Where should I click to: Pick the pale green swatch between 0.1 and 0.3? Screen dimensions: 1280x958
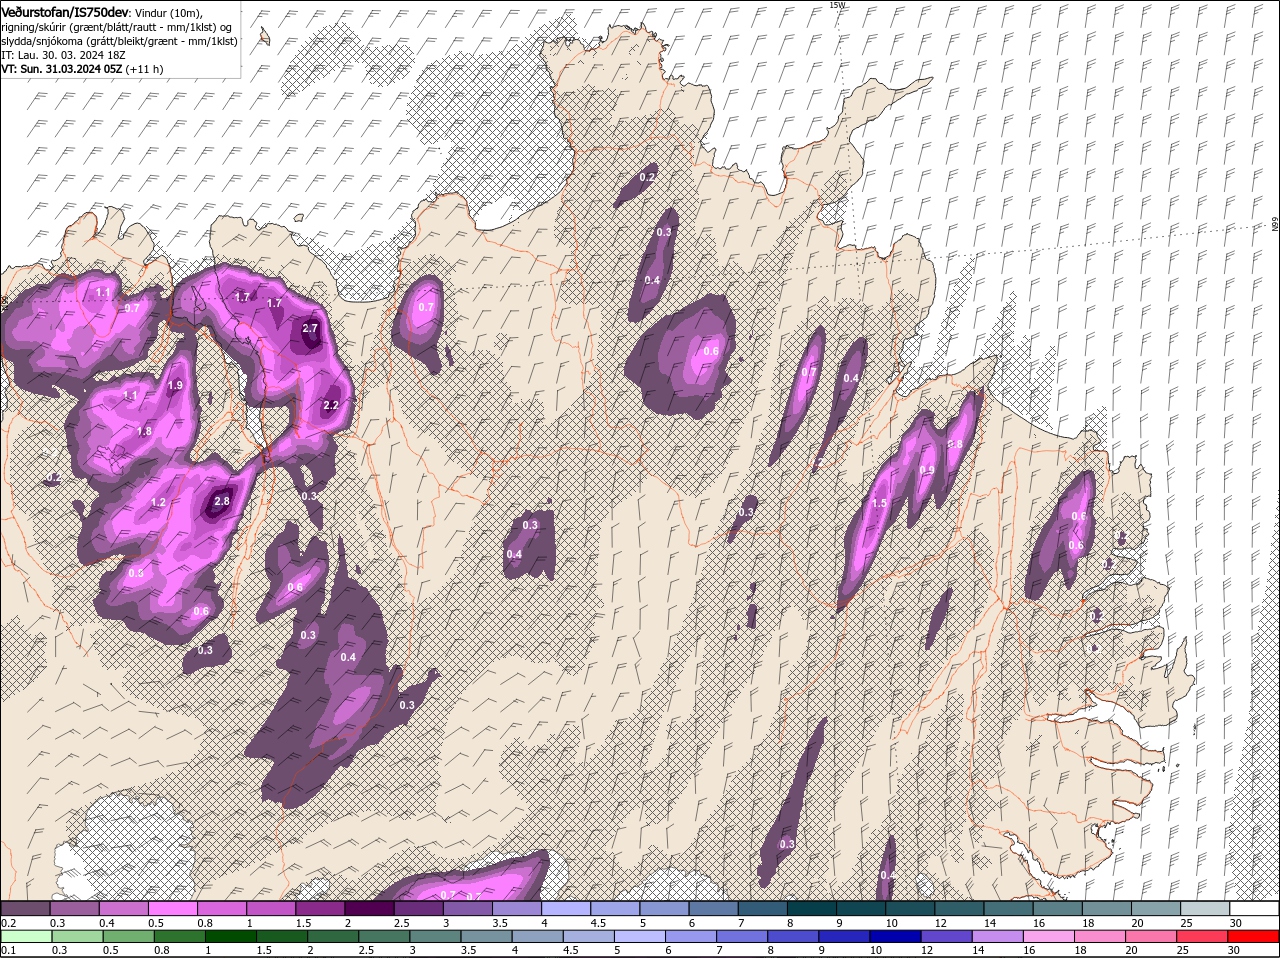pos(27,936)
